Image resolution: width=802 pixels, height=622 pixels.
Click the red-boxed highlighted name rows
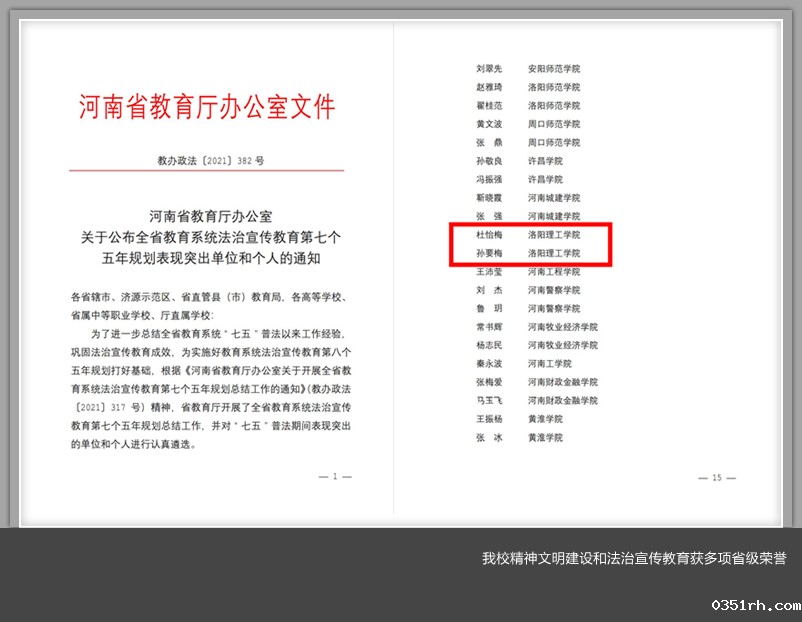(530, 243)
